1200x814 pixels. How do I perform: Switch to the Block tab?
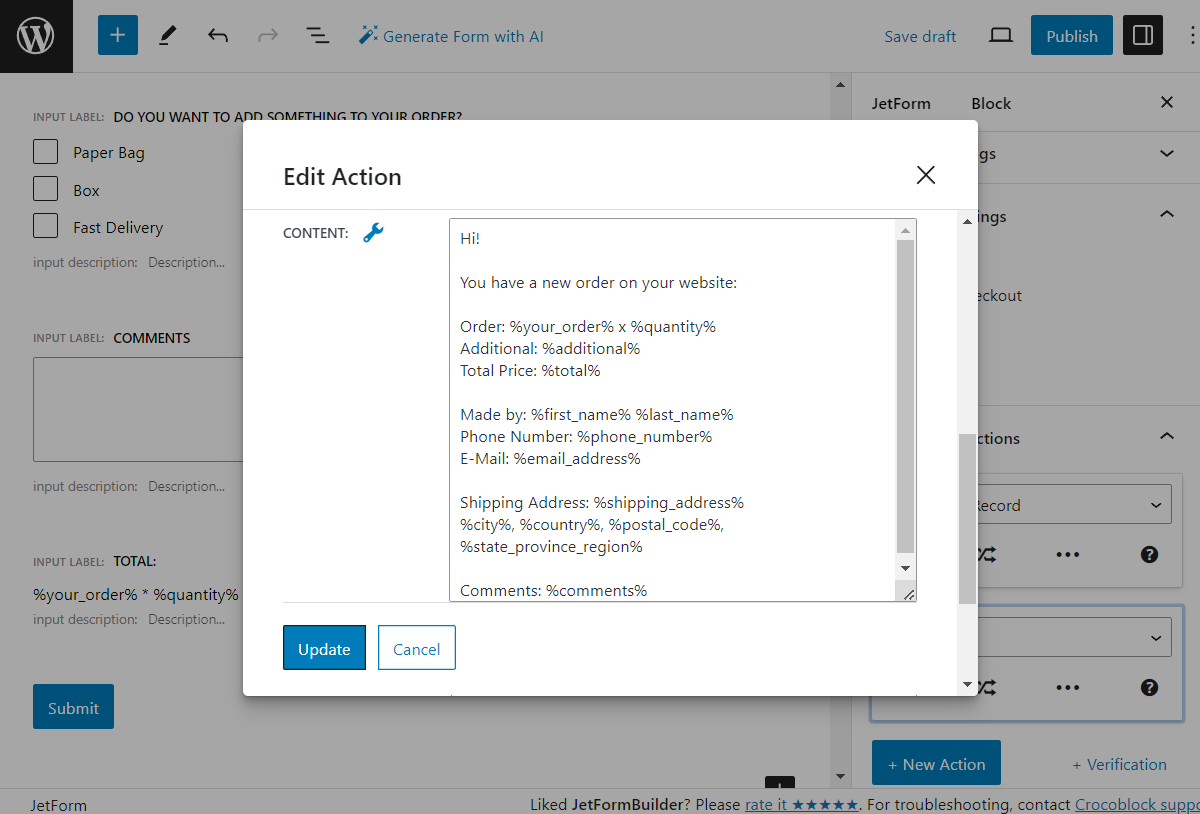[x=991, y=103]
